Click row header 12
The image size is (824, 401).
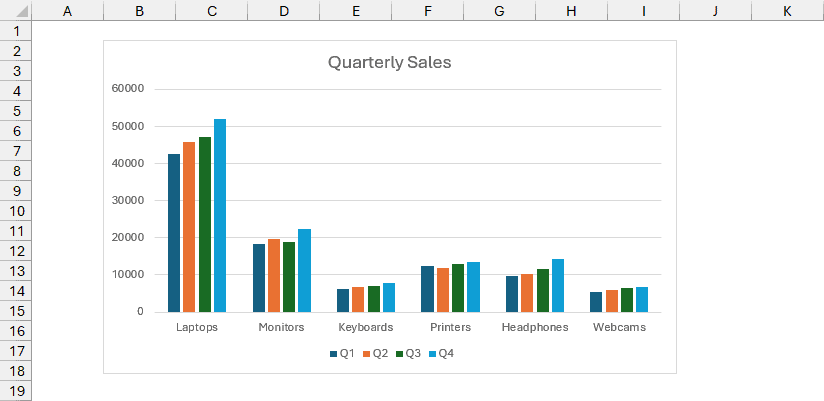[16, 251]
